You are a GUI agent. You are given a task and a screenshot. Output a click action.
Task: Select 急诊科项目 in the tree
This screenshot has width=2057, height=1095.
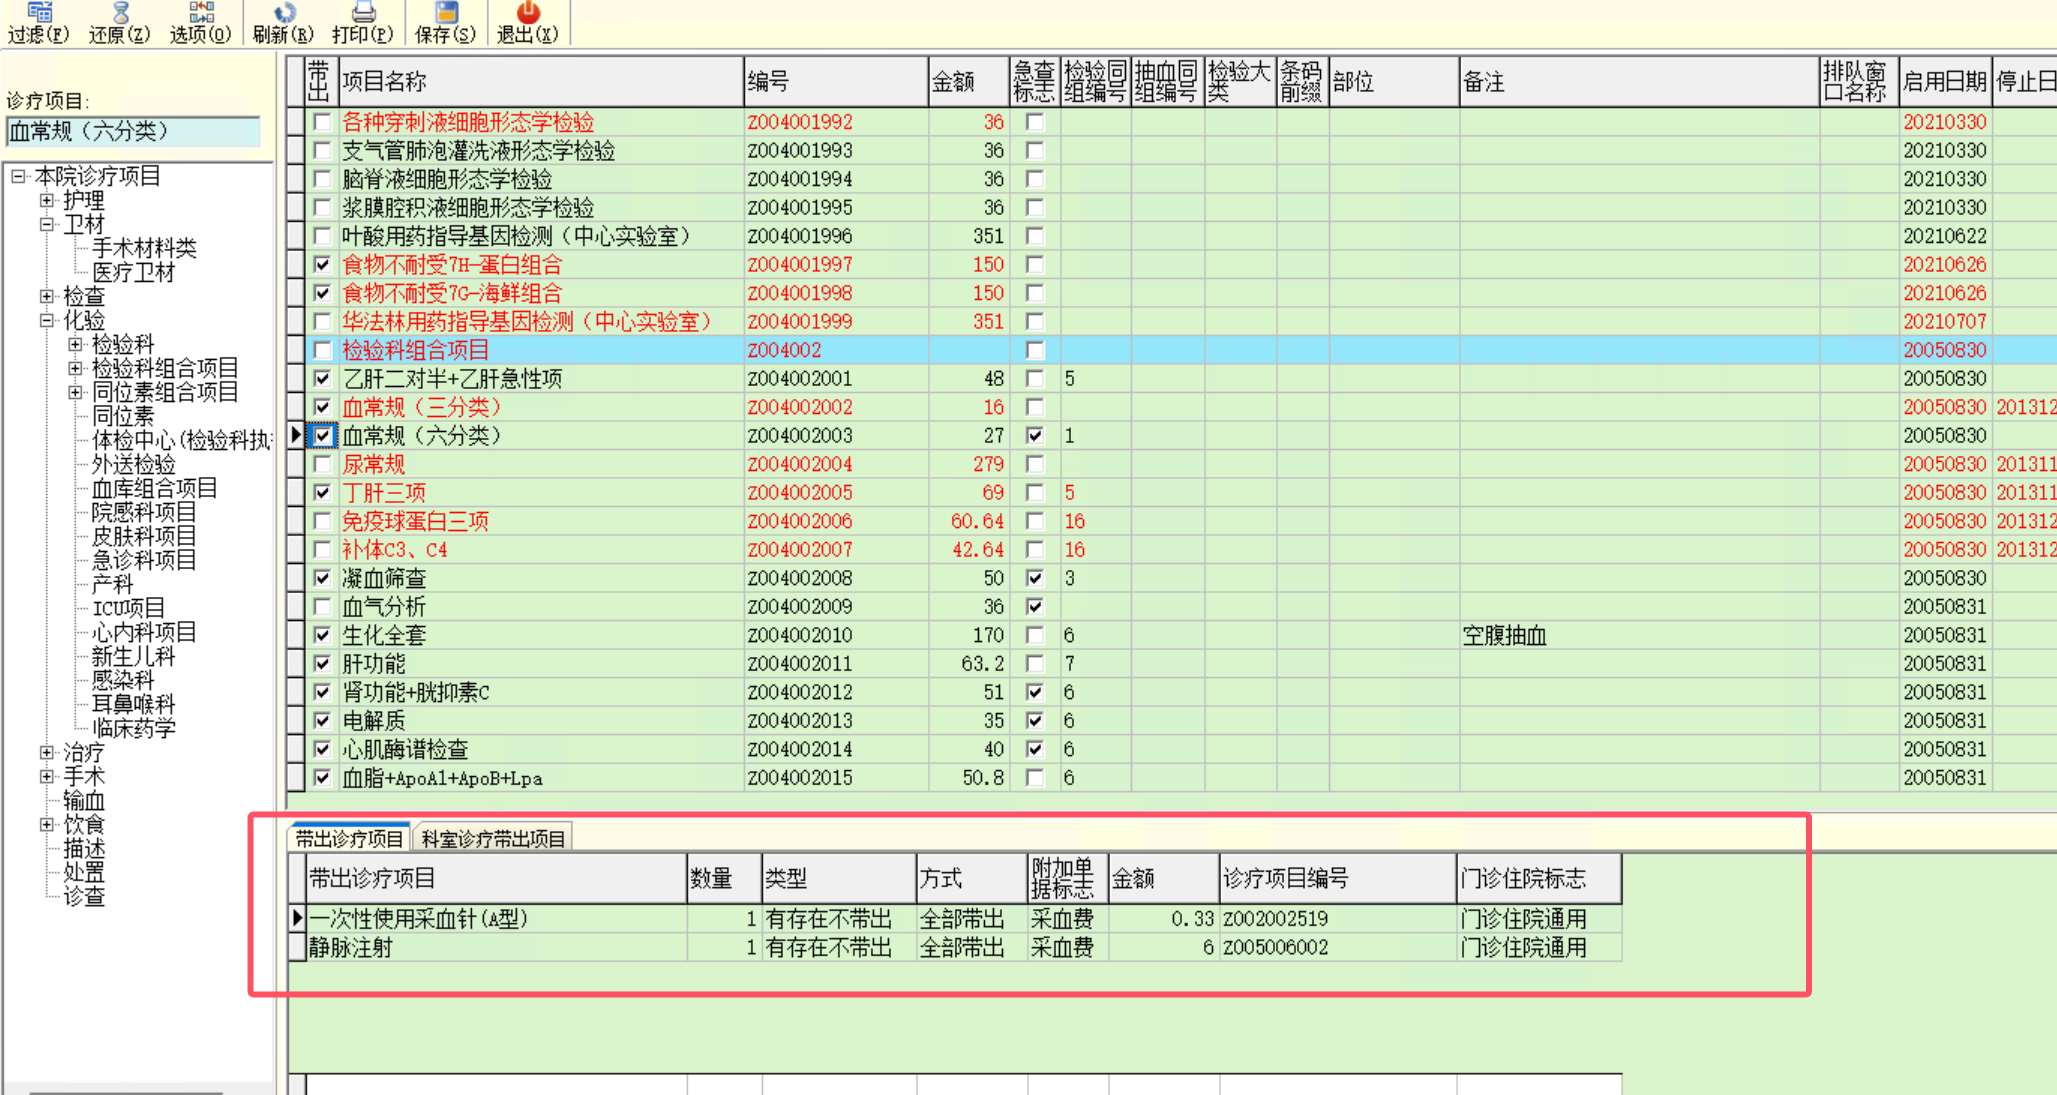point(143,560)
